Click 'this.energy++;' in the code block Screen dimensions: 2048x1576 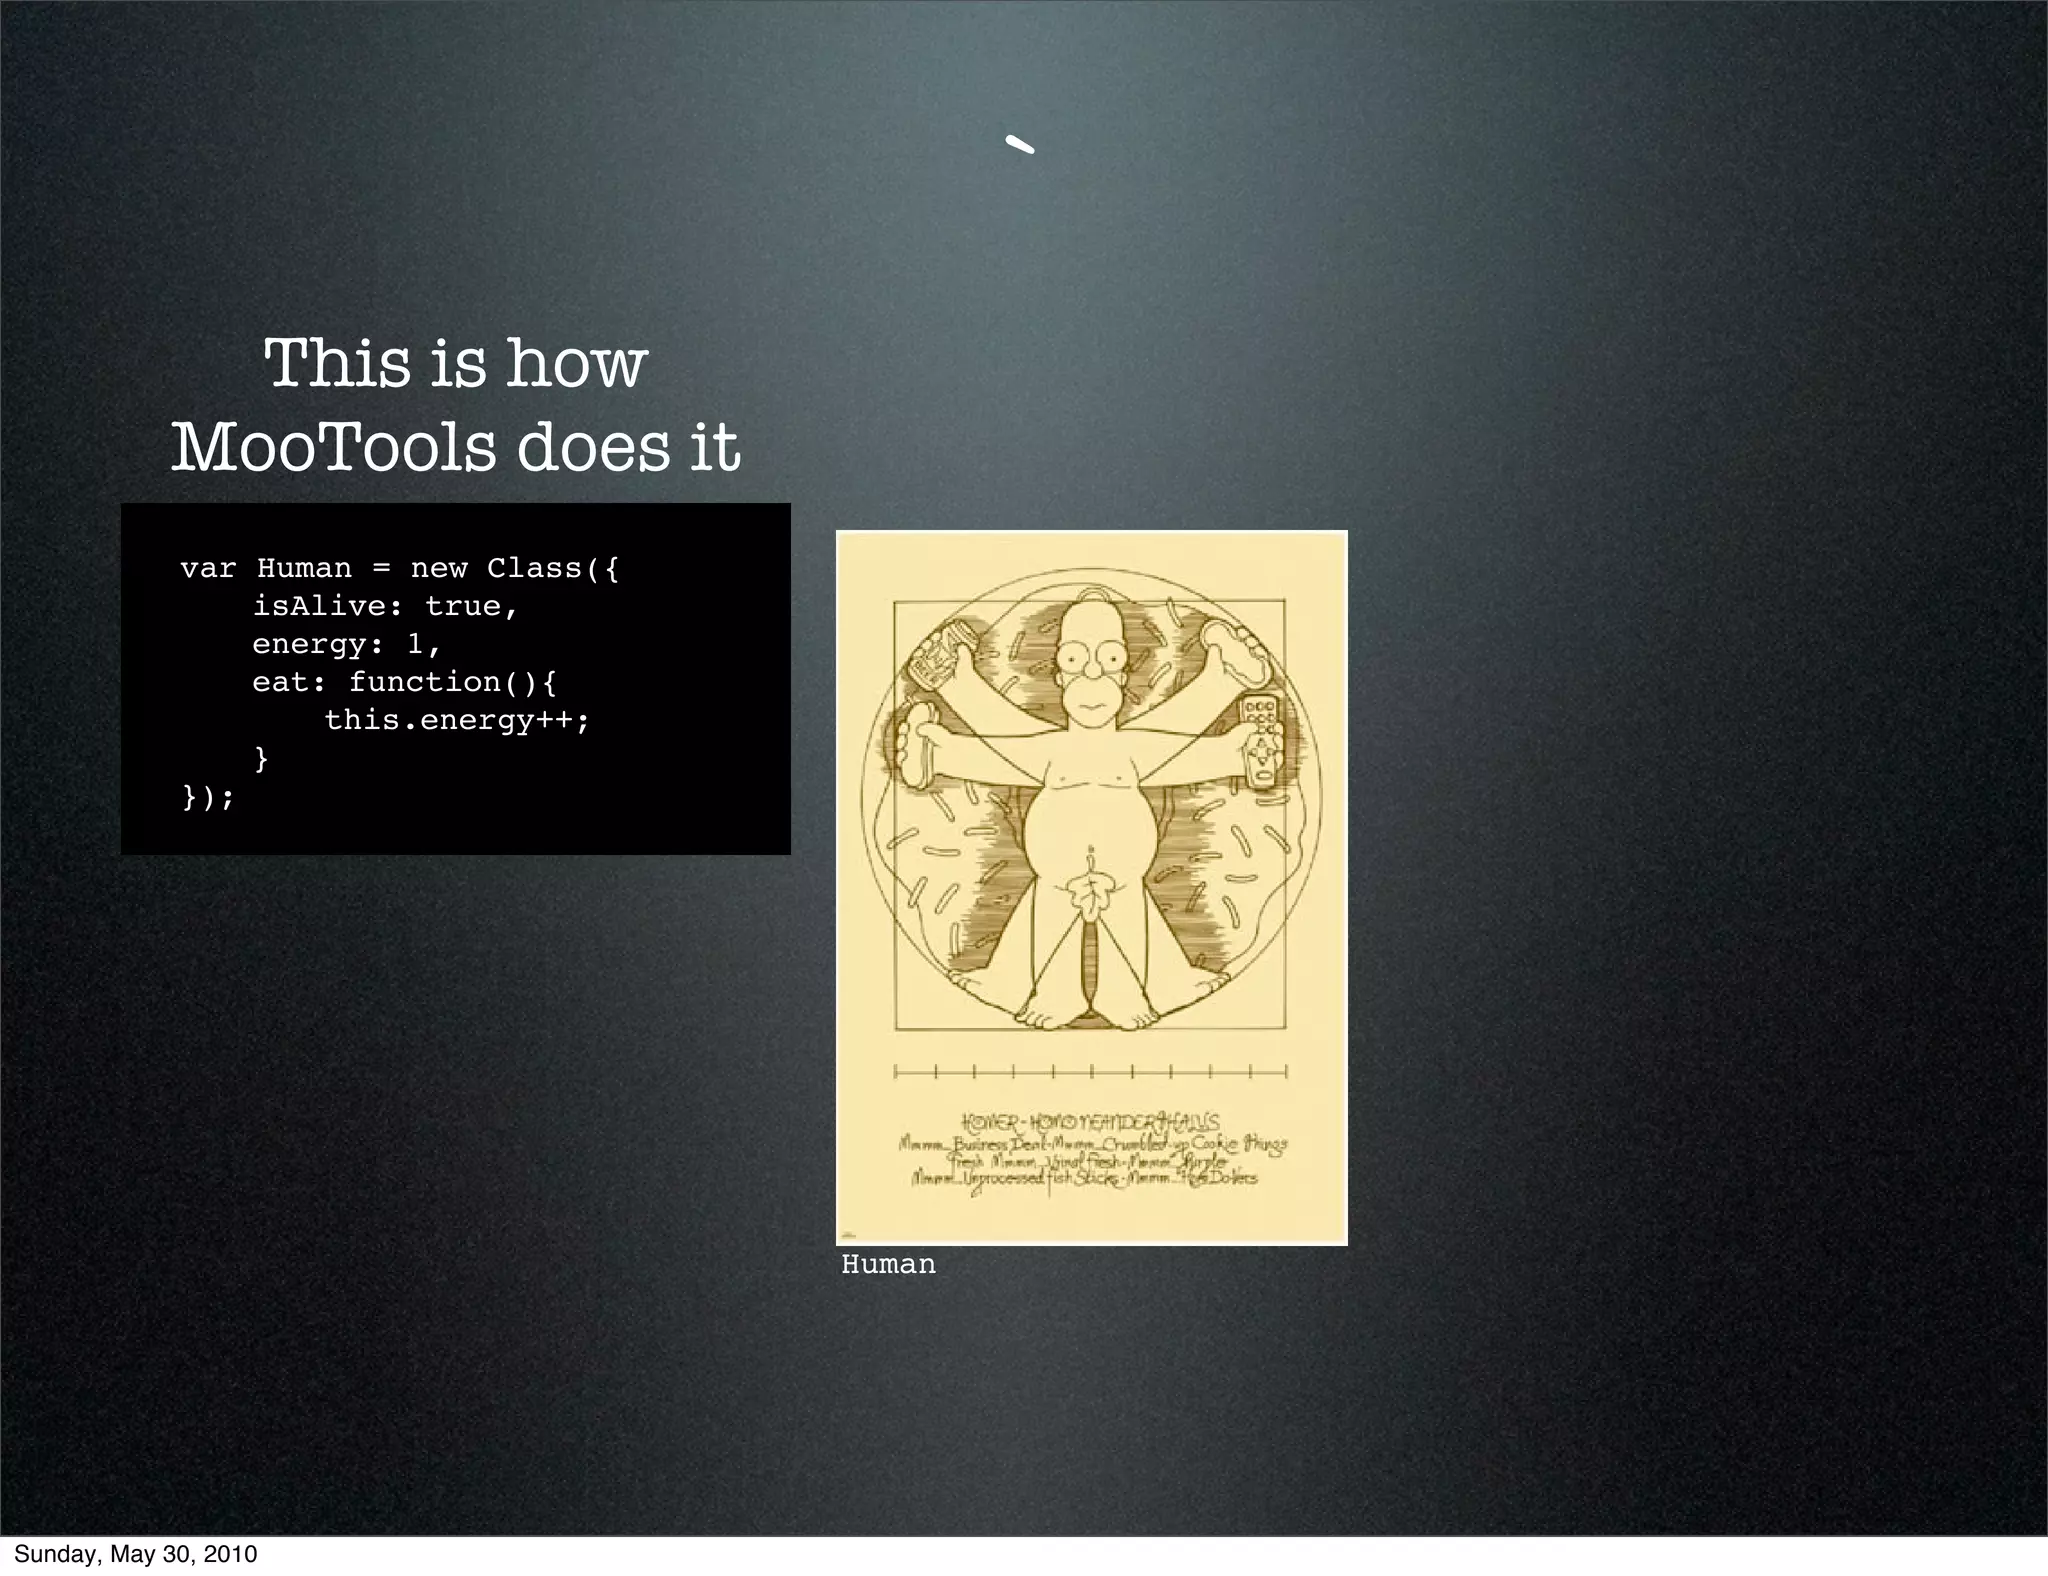click(x=458, y=721)
